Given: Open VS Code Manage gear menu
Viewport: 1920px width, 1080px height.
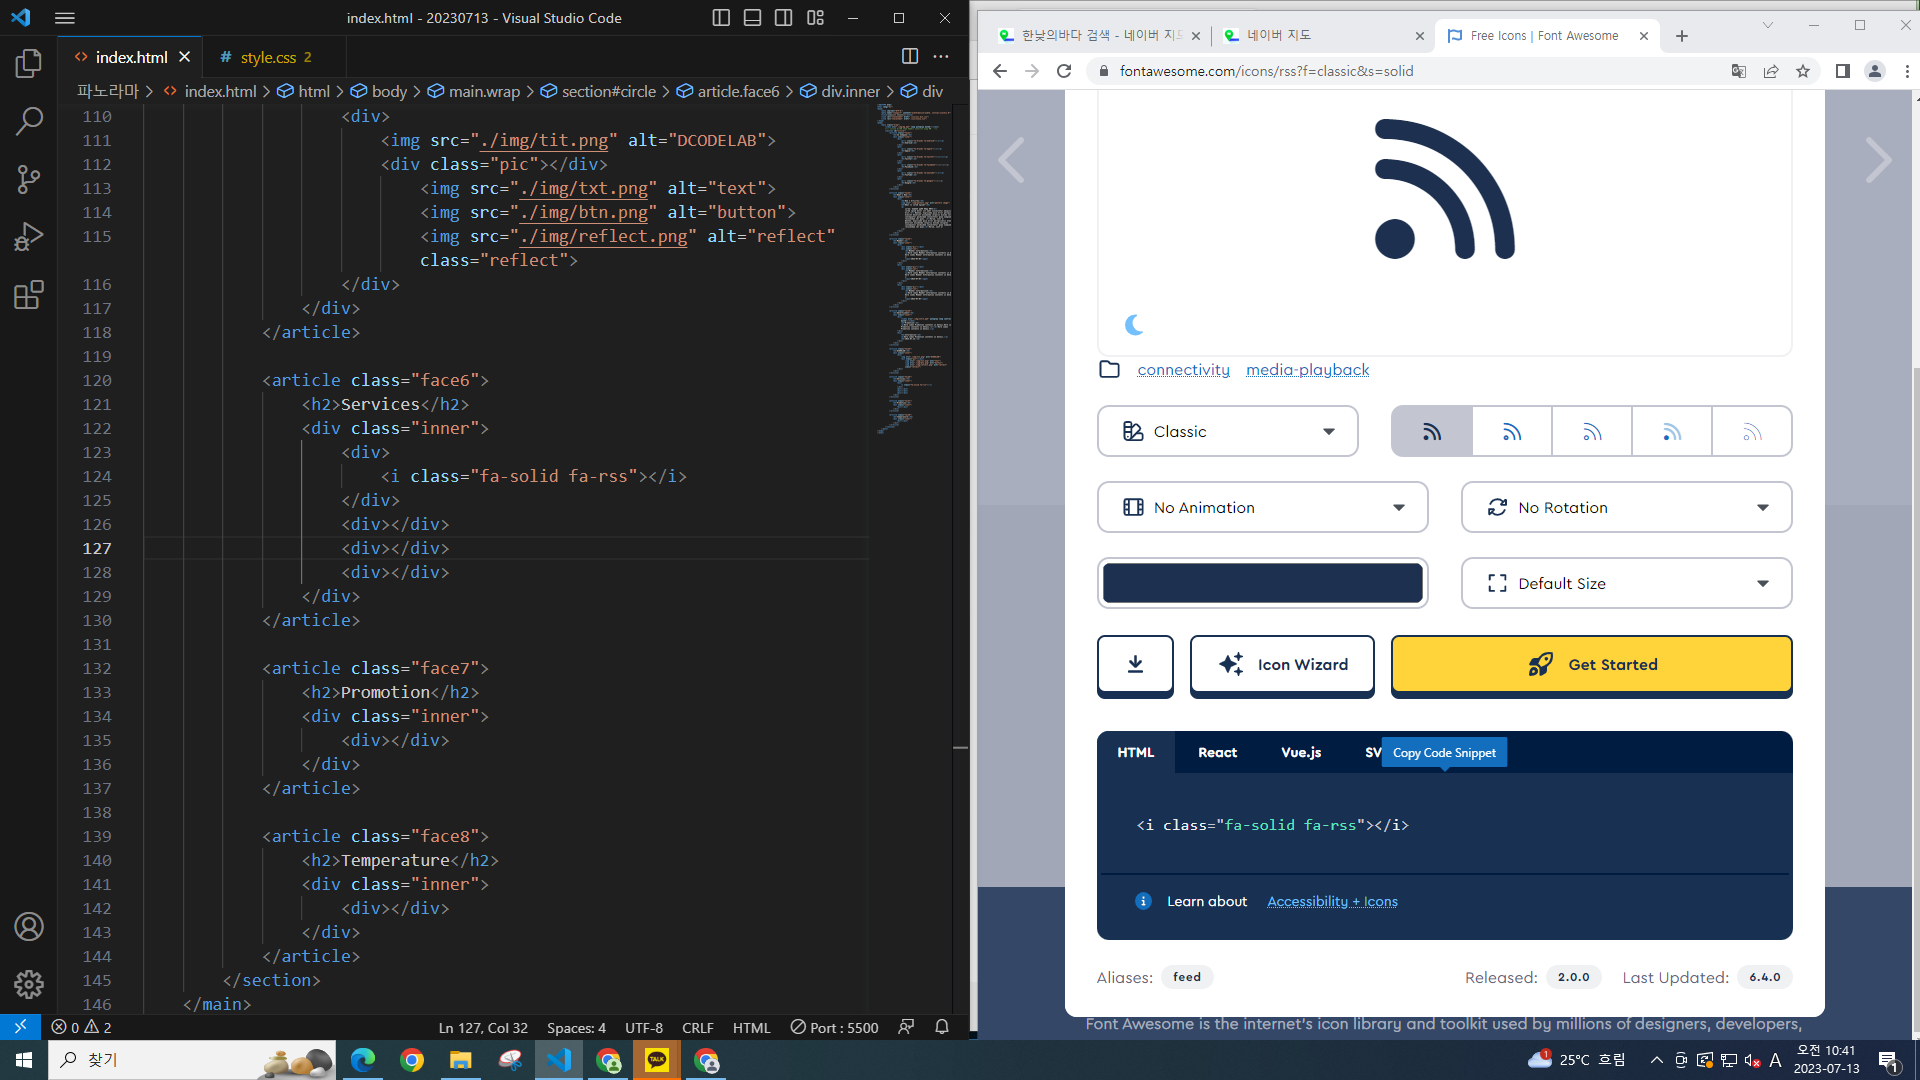Looking at the screenshot, I should [x=29, y=984].
